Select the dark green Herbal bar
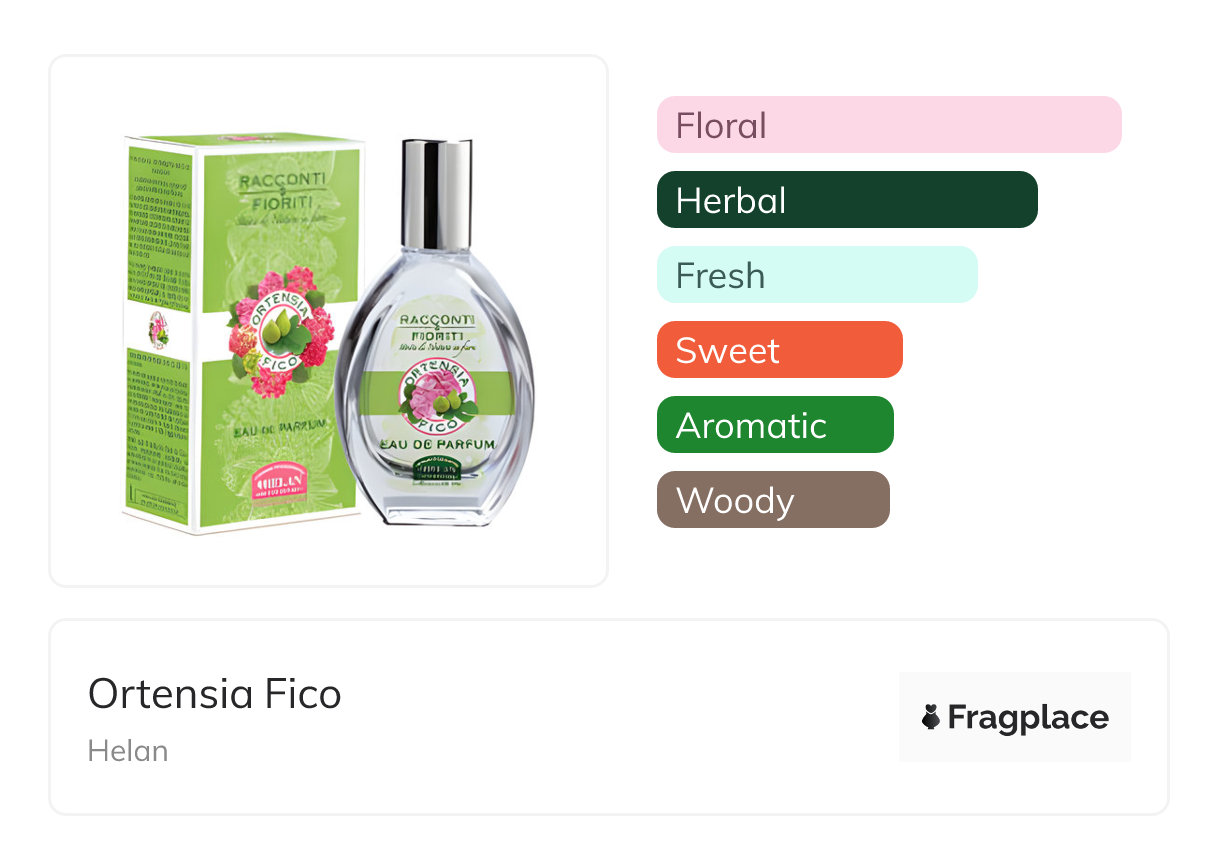The image size is (1218, 864). click(847, 200)
